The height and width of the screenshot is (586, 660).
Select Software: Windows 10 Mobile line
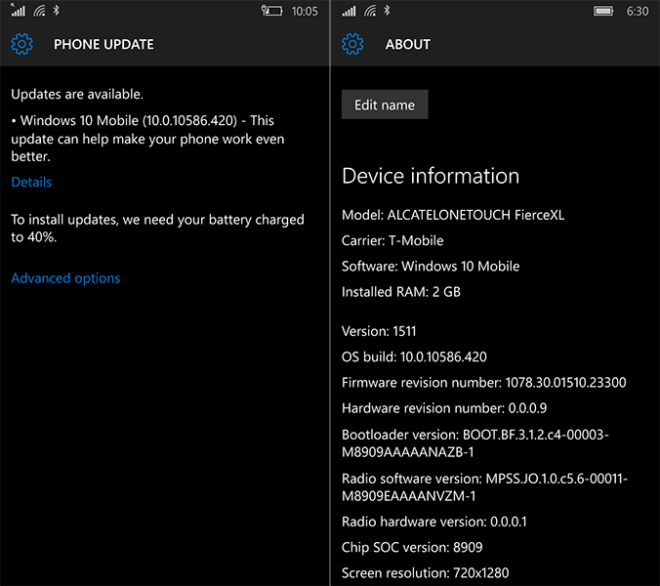(431, 266)
